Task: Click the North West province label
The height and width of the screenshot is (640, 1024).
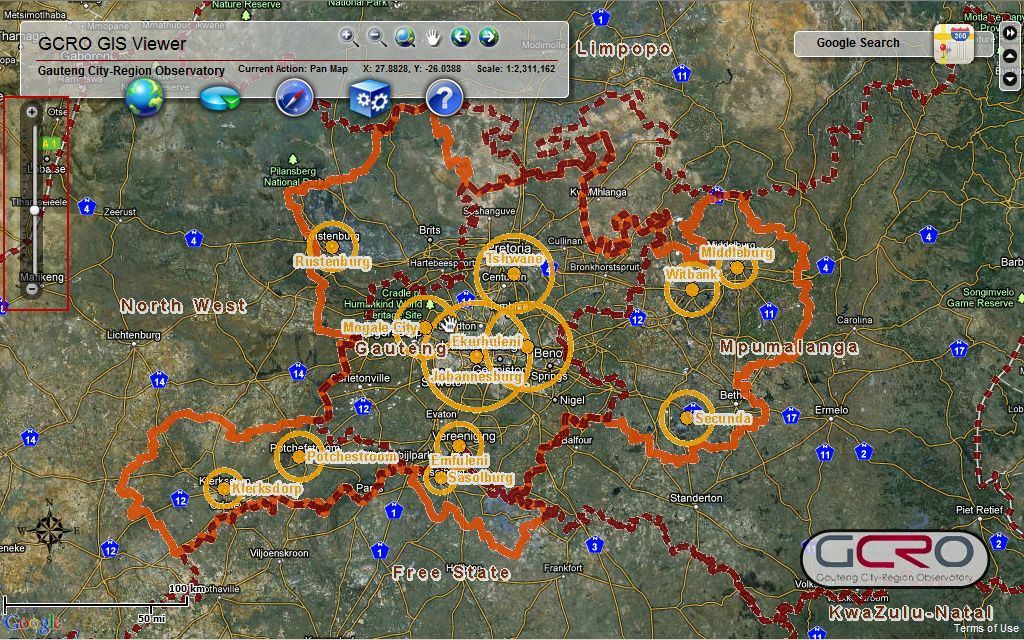Action: (x=184, y=306)
